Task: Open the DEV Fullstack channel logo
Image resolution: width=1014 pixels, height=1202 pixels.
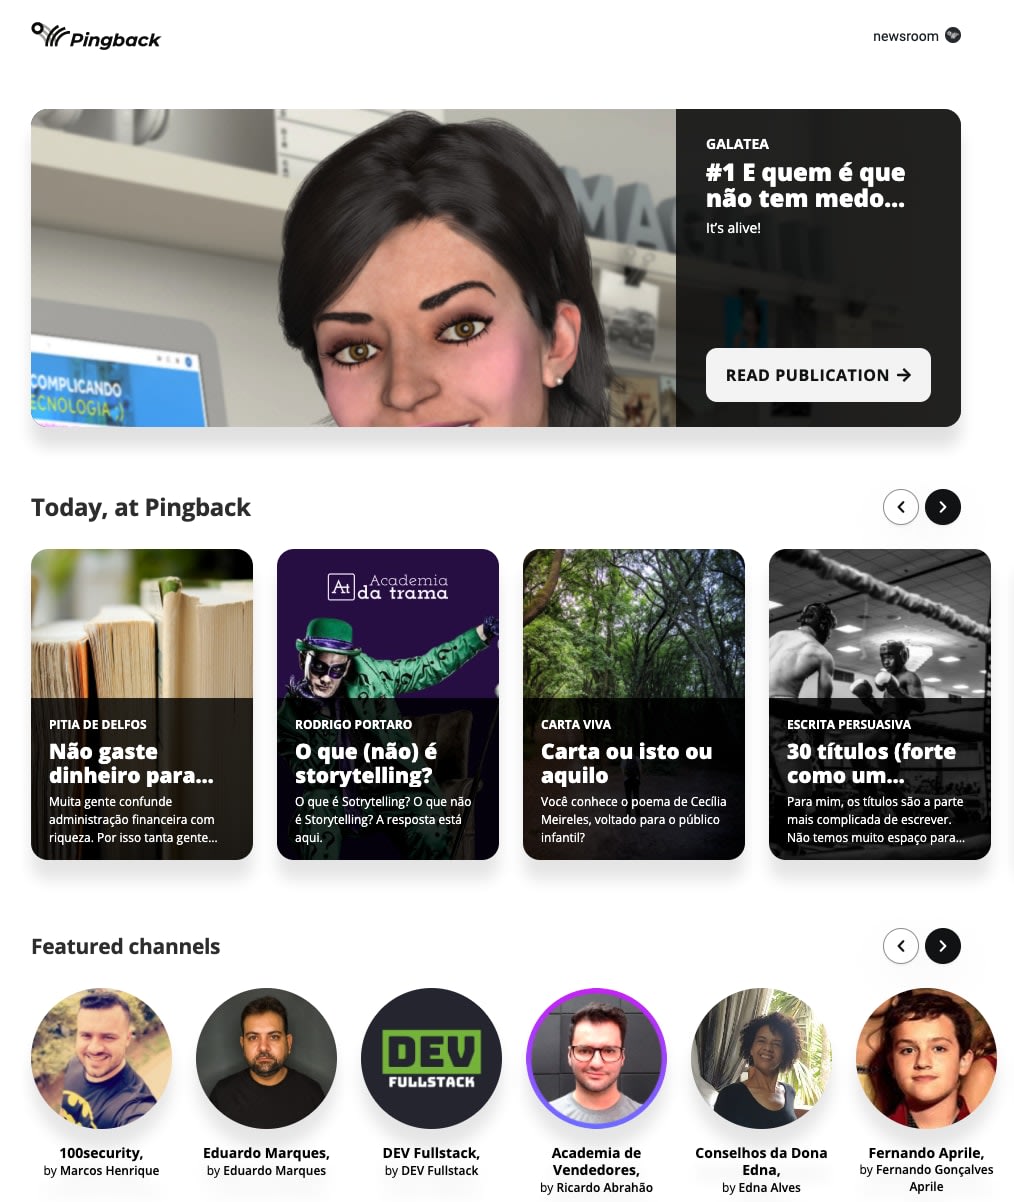Action: [x=431, y=1059]
